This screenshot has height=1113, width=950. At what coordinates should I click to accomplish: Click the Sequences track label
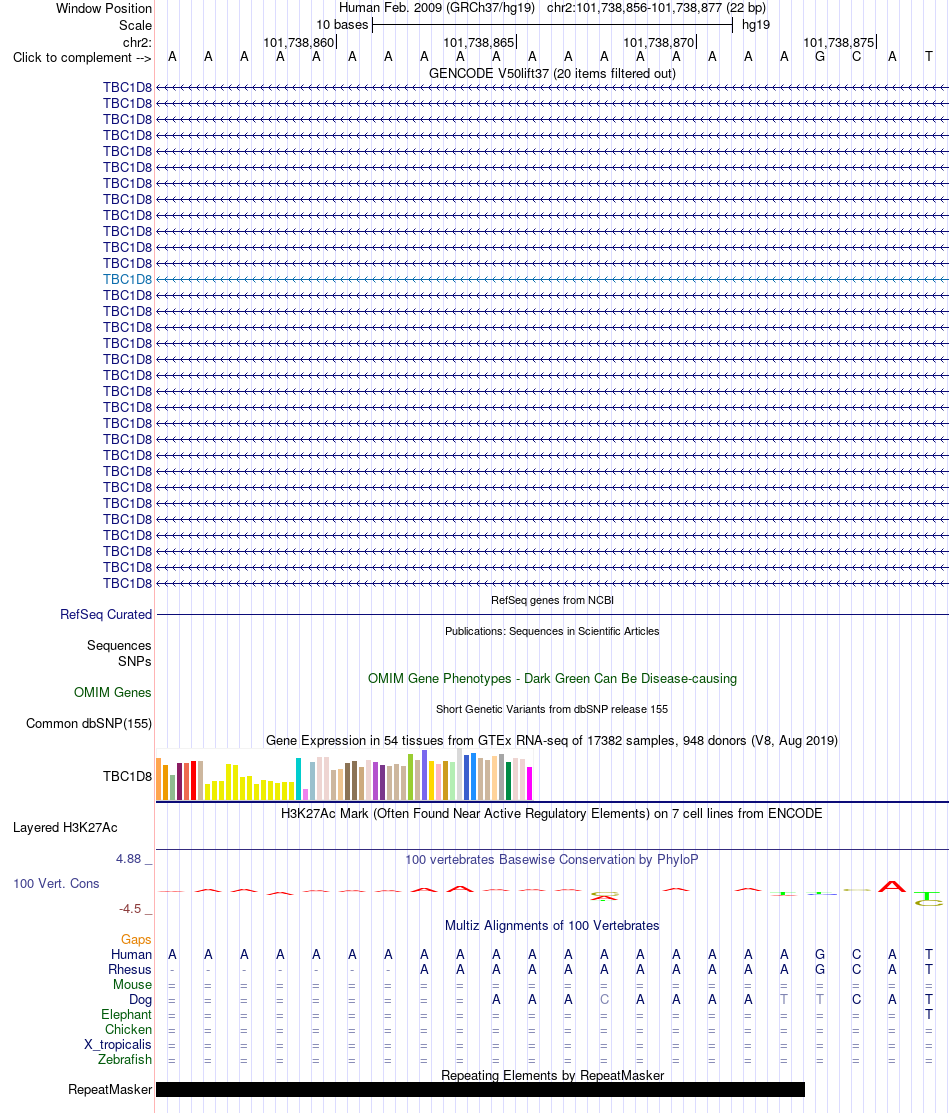click(x=119, y=645)
